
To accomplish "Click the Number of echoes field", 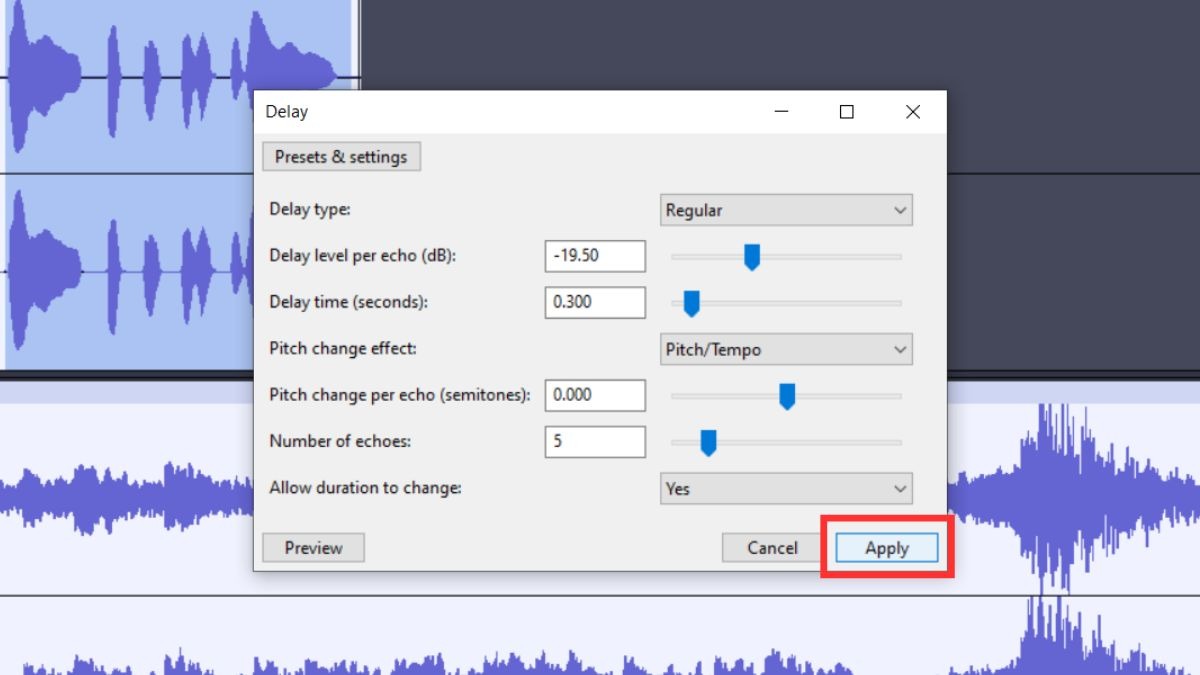I will pyautogui.click(x=595, y=441).
